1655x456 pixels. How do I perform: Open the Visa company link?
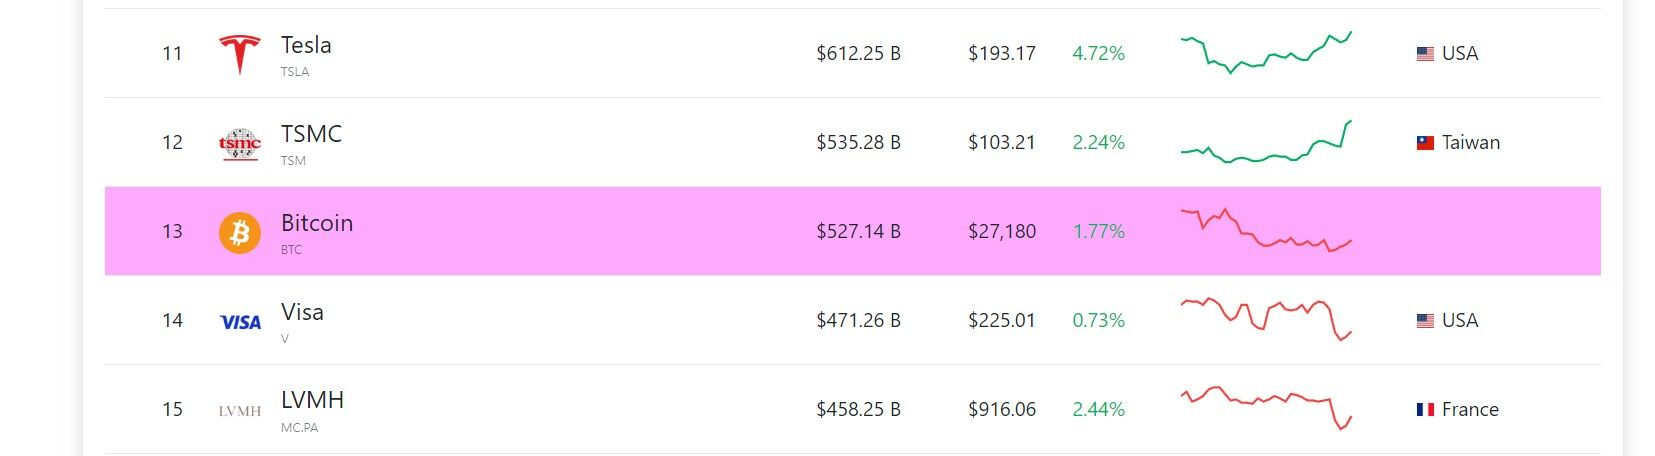pyautogui.click(x=302, y=313)
